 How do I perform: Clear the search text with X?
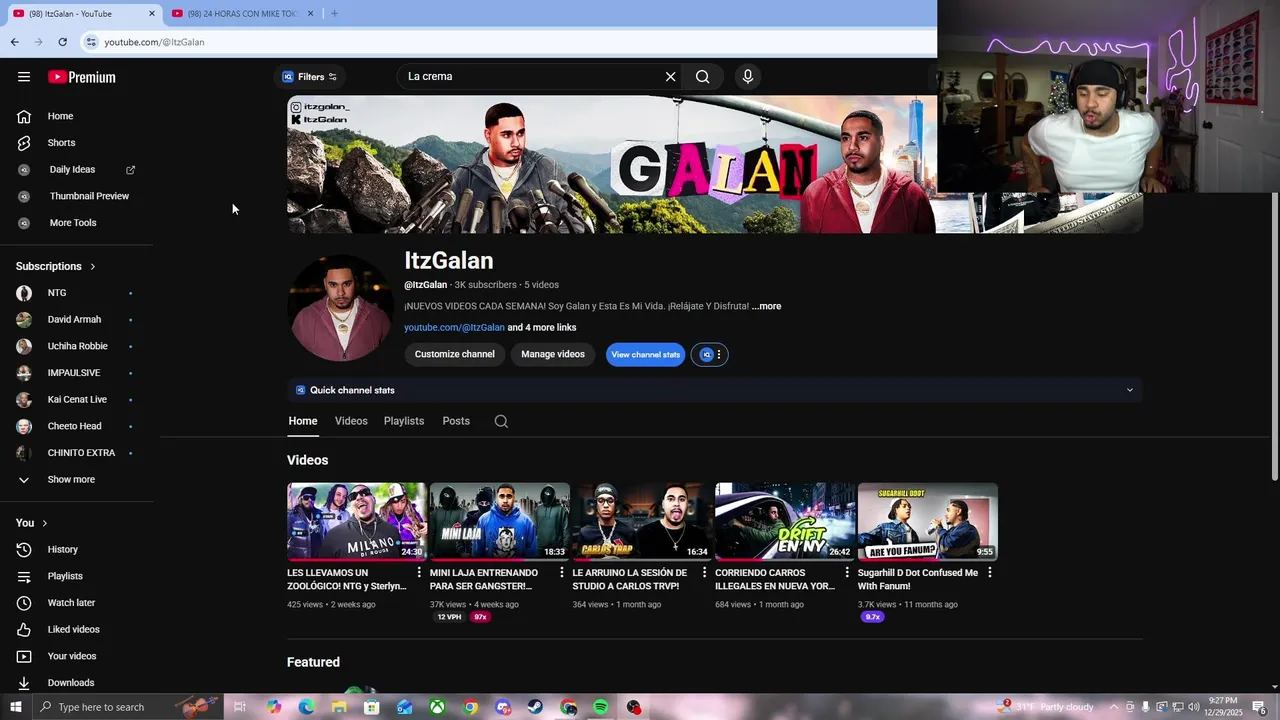pyautogui.click(x=670, y=77)
